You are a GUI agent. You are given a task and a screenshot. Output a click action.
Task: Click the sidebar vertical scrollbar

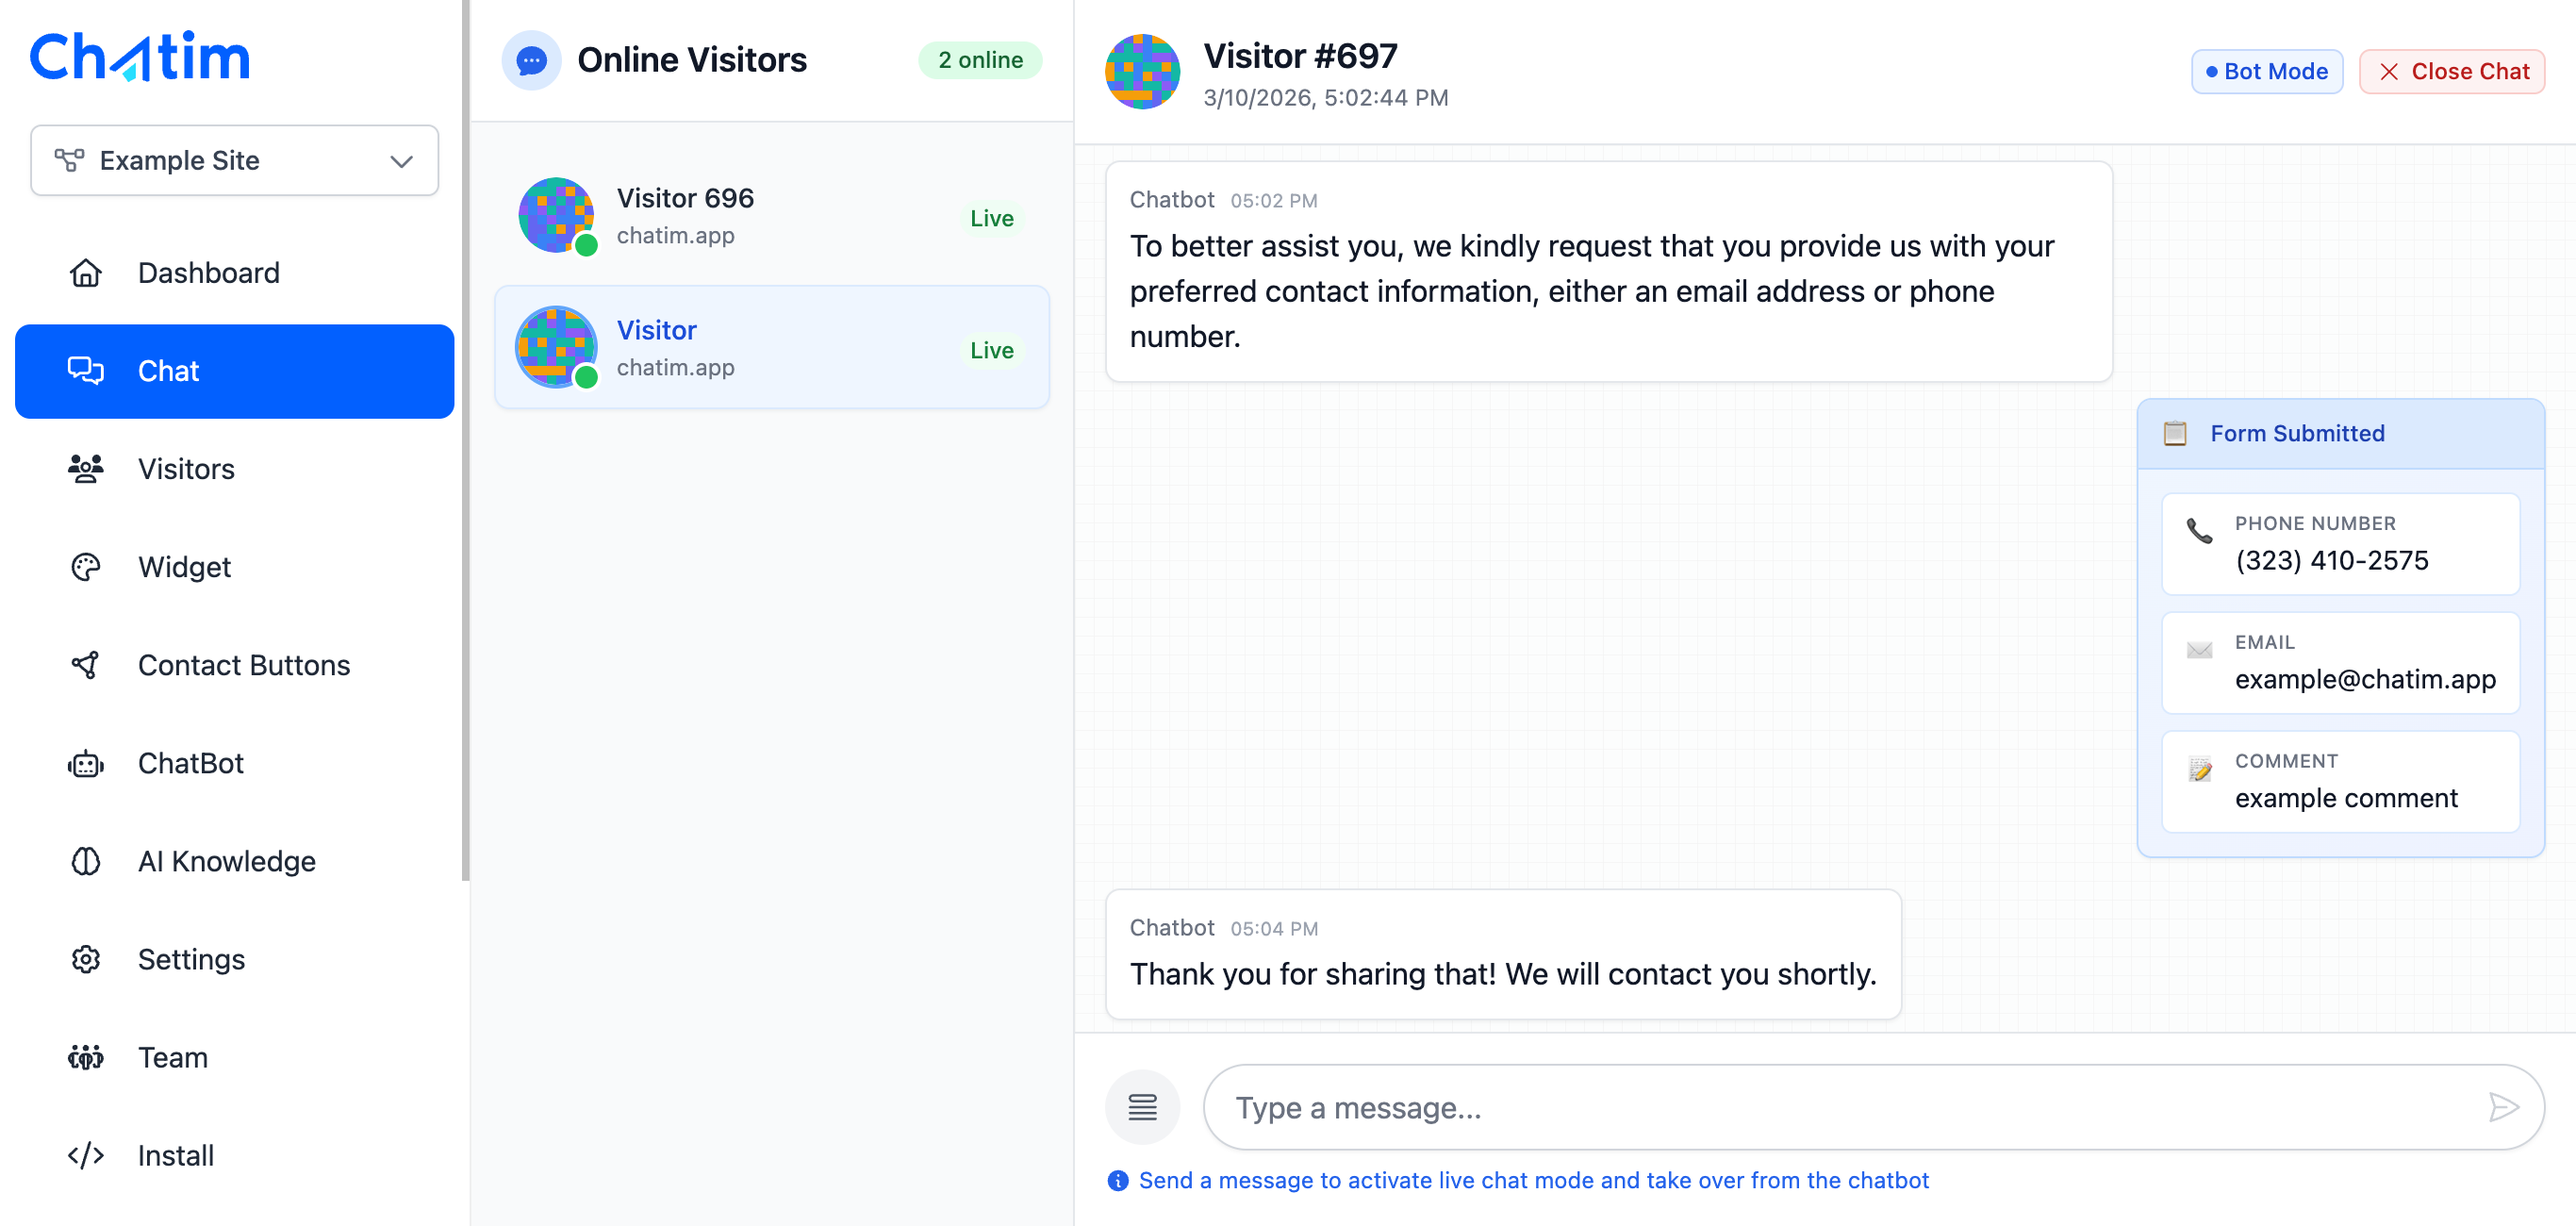click(x=465, y=440)
